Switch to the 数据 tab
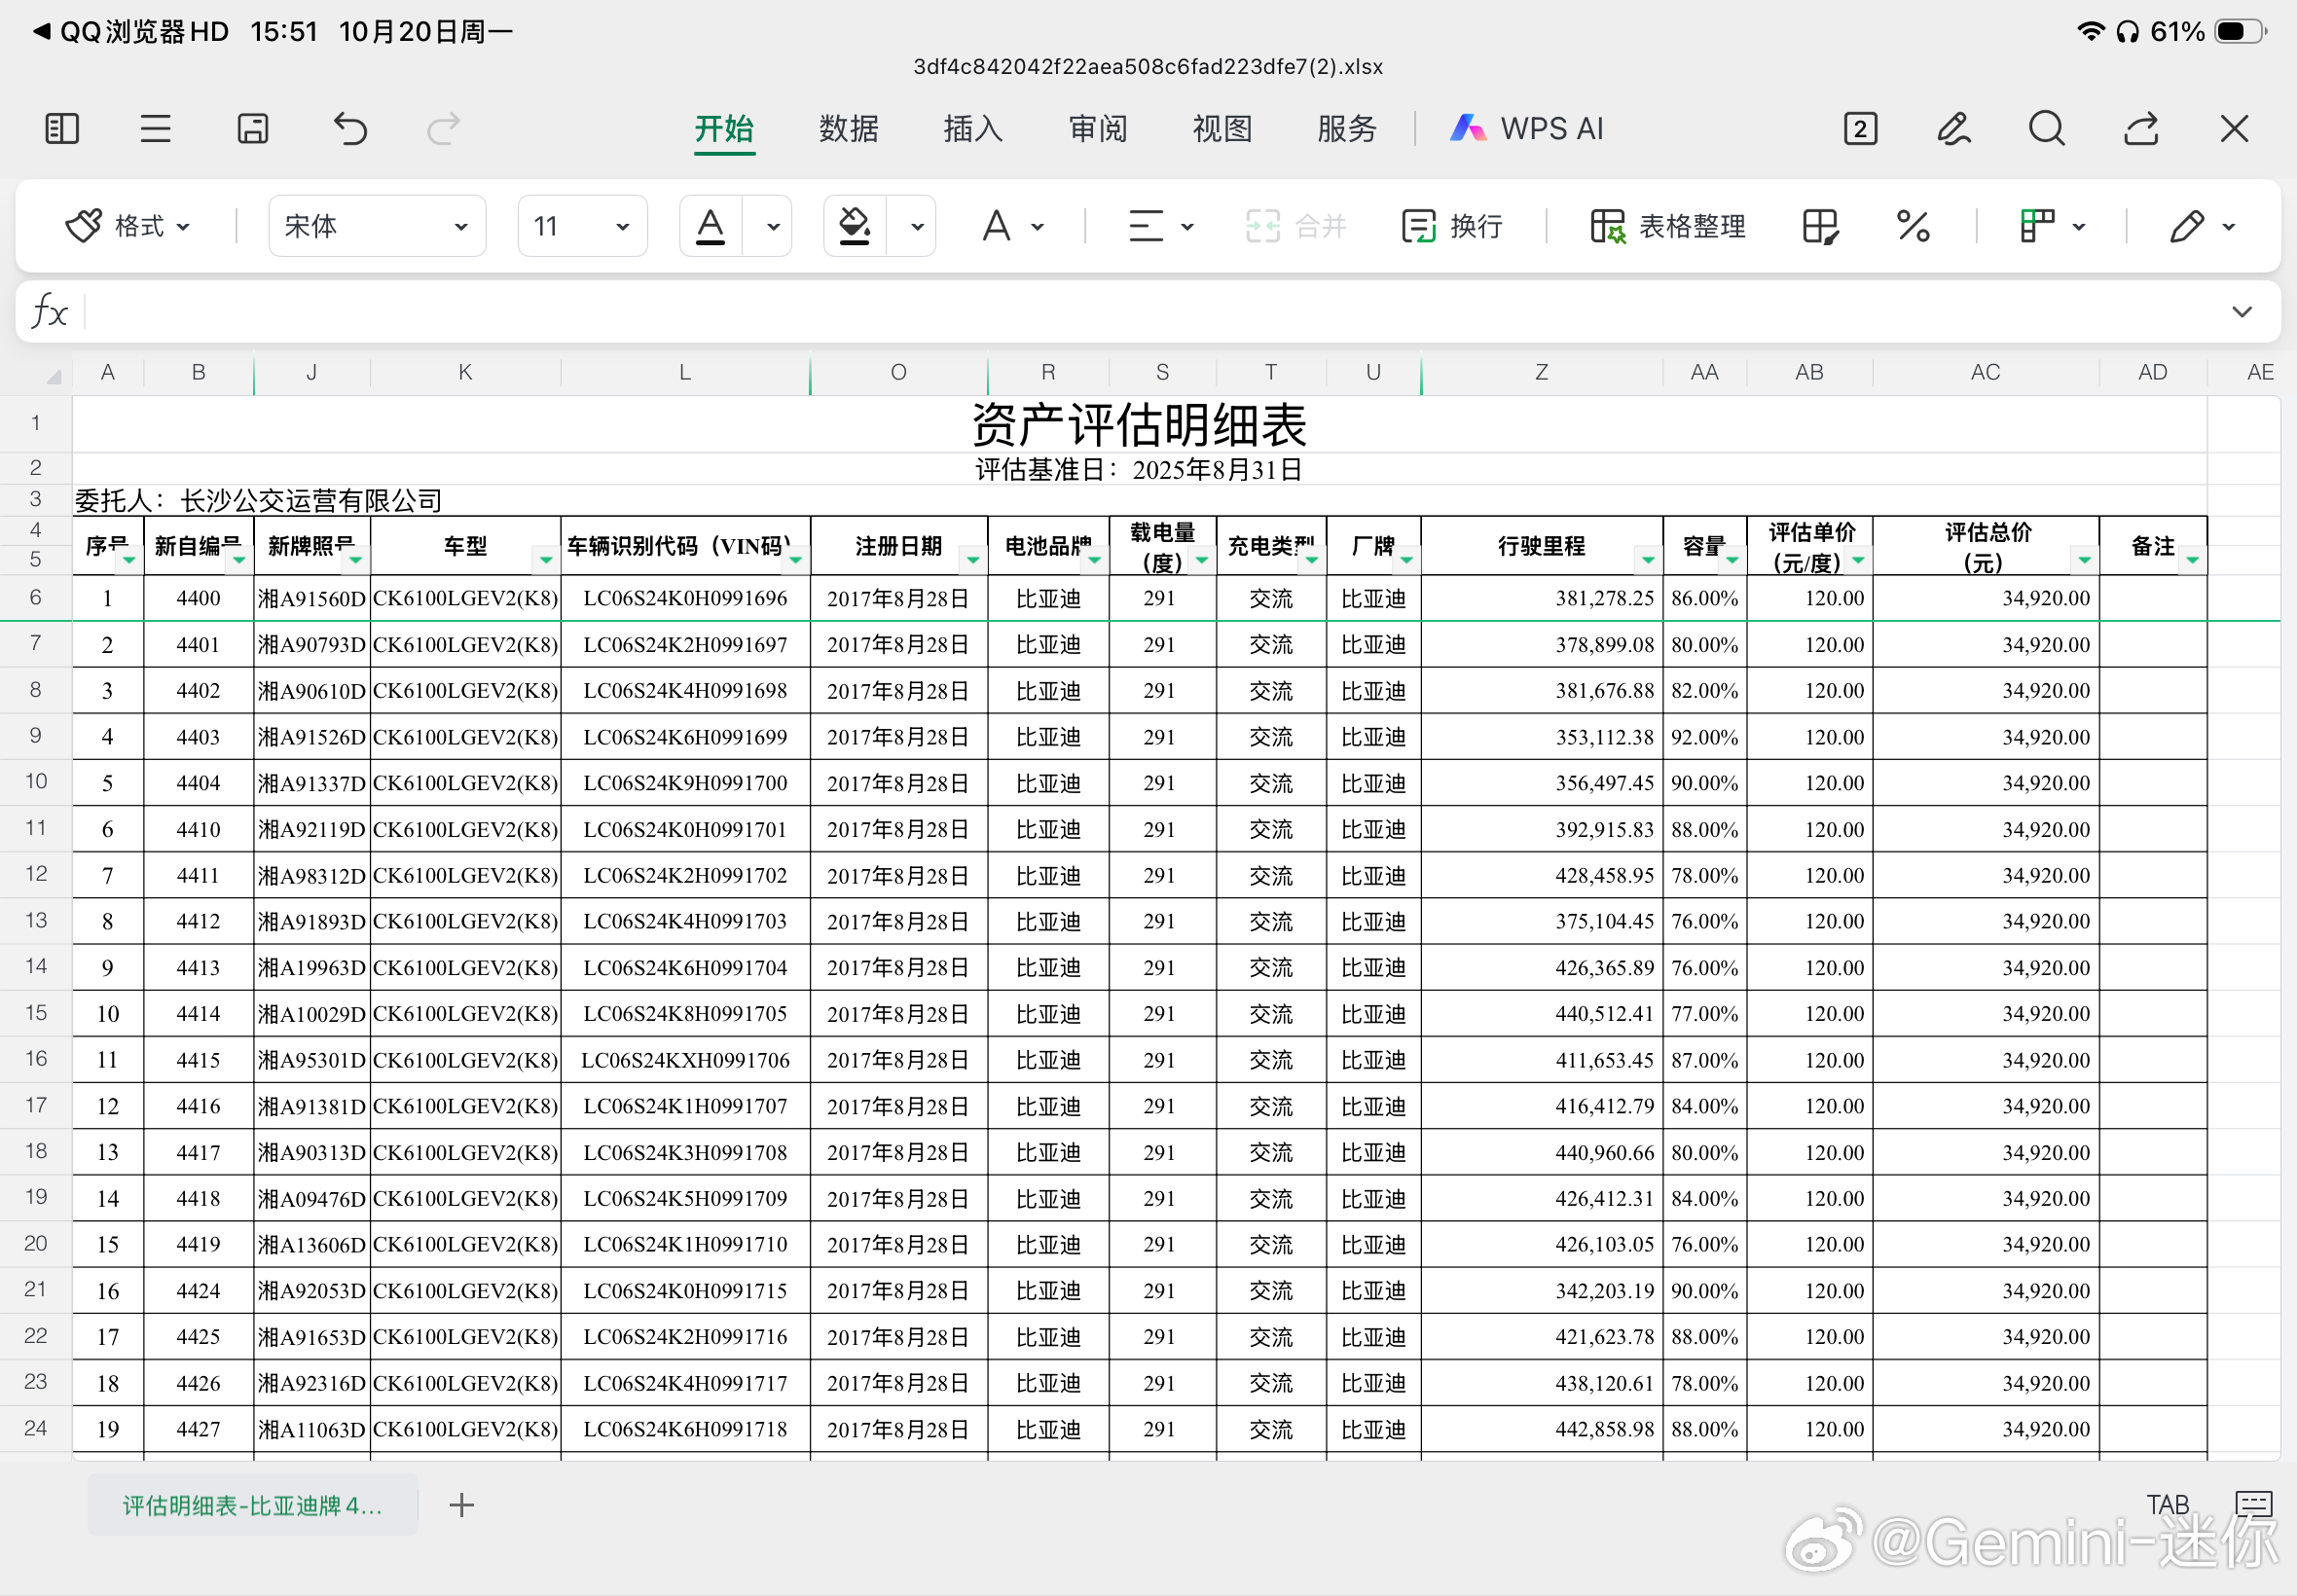The height and width of the screenshot is (1596, 2297). point(848,129)
